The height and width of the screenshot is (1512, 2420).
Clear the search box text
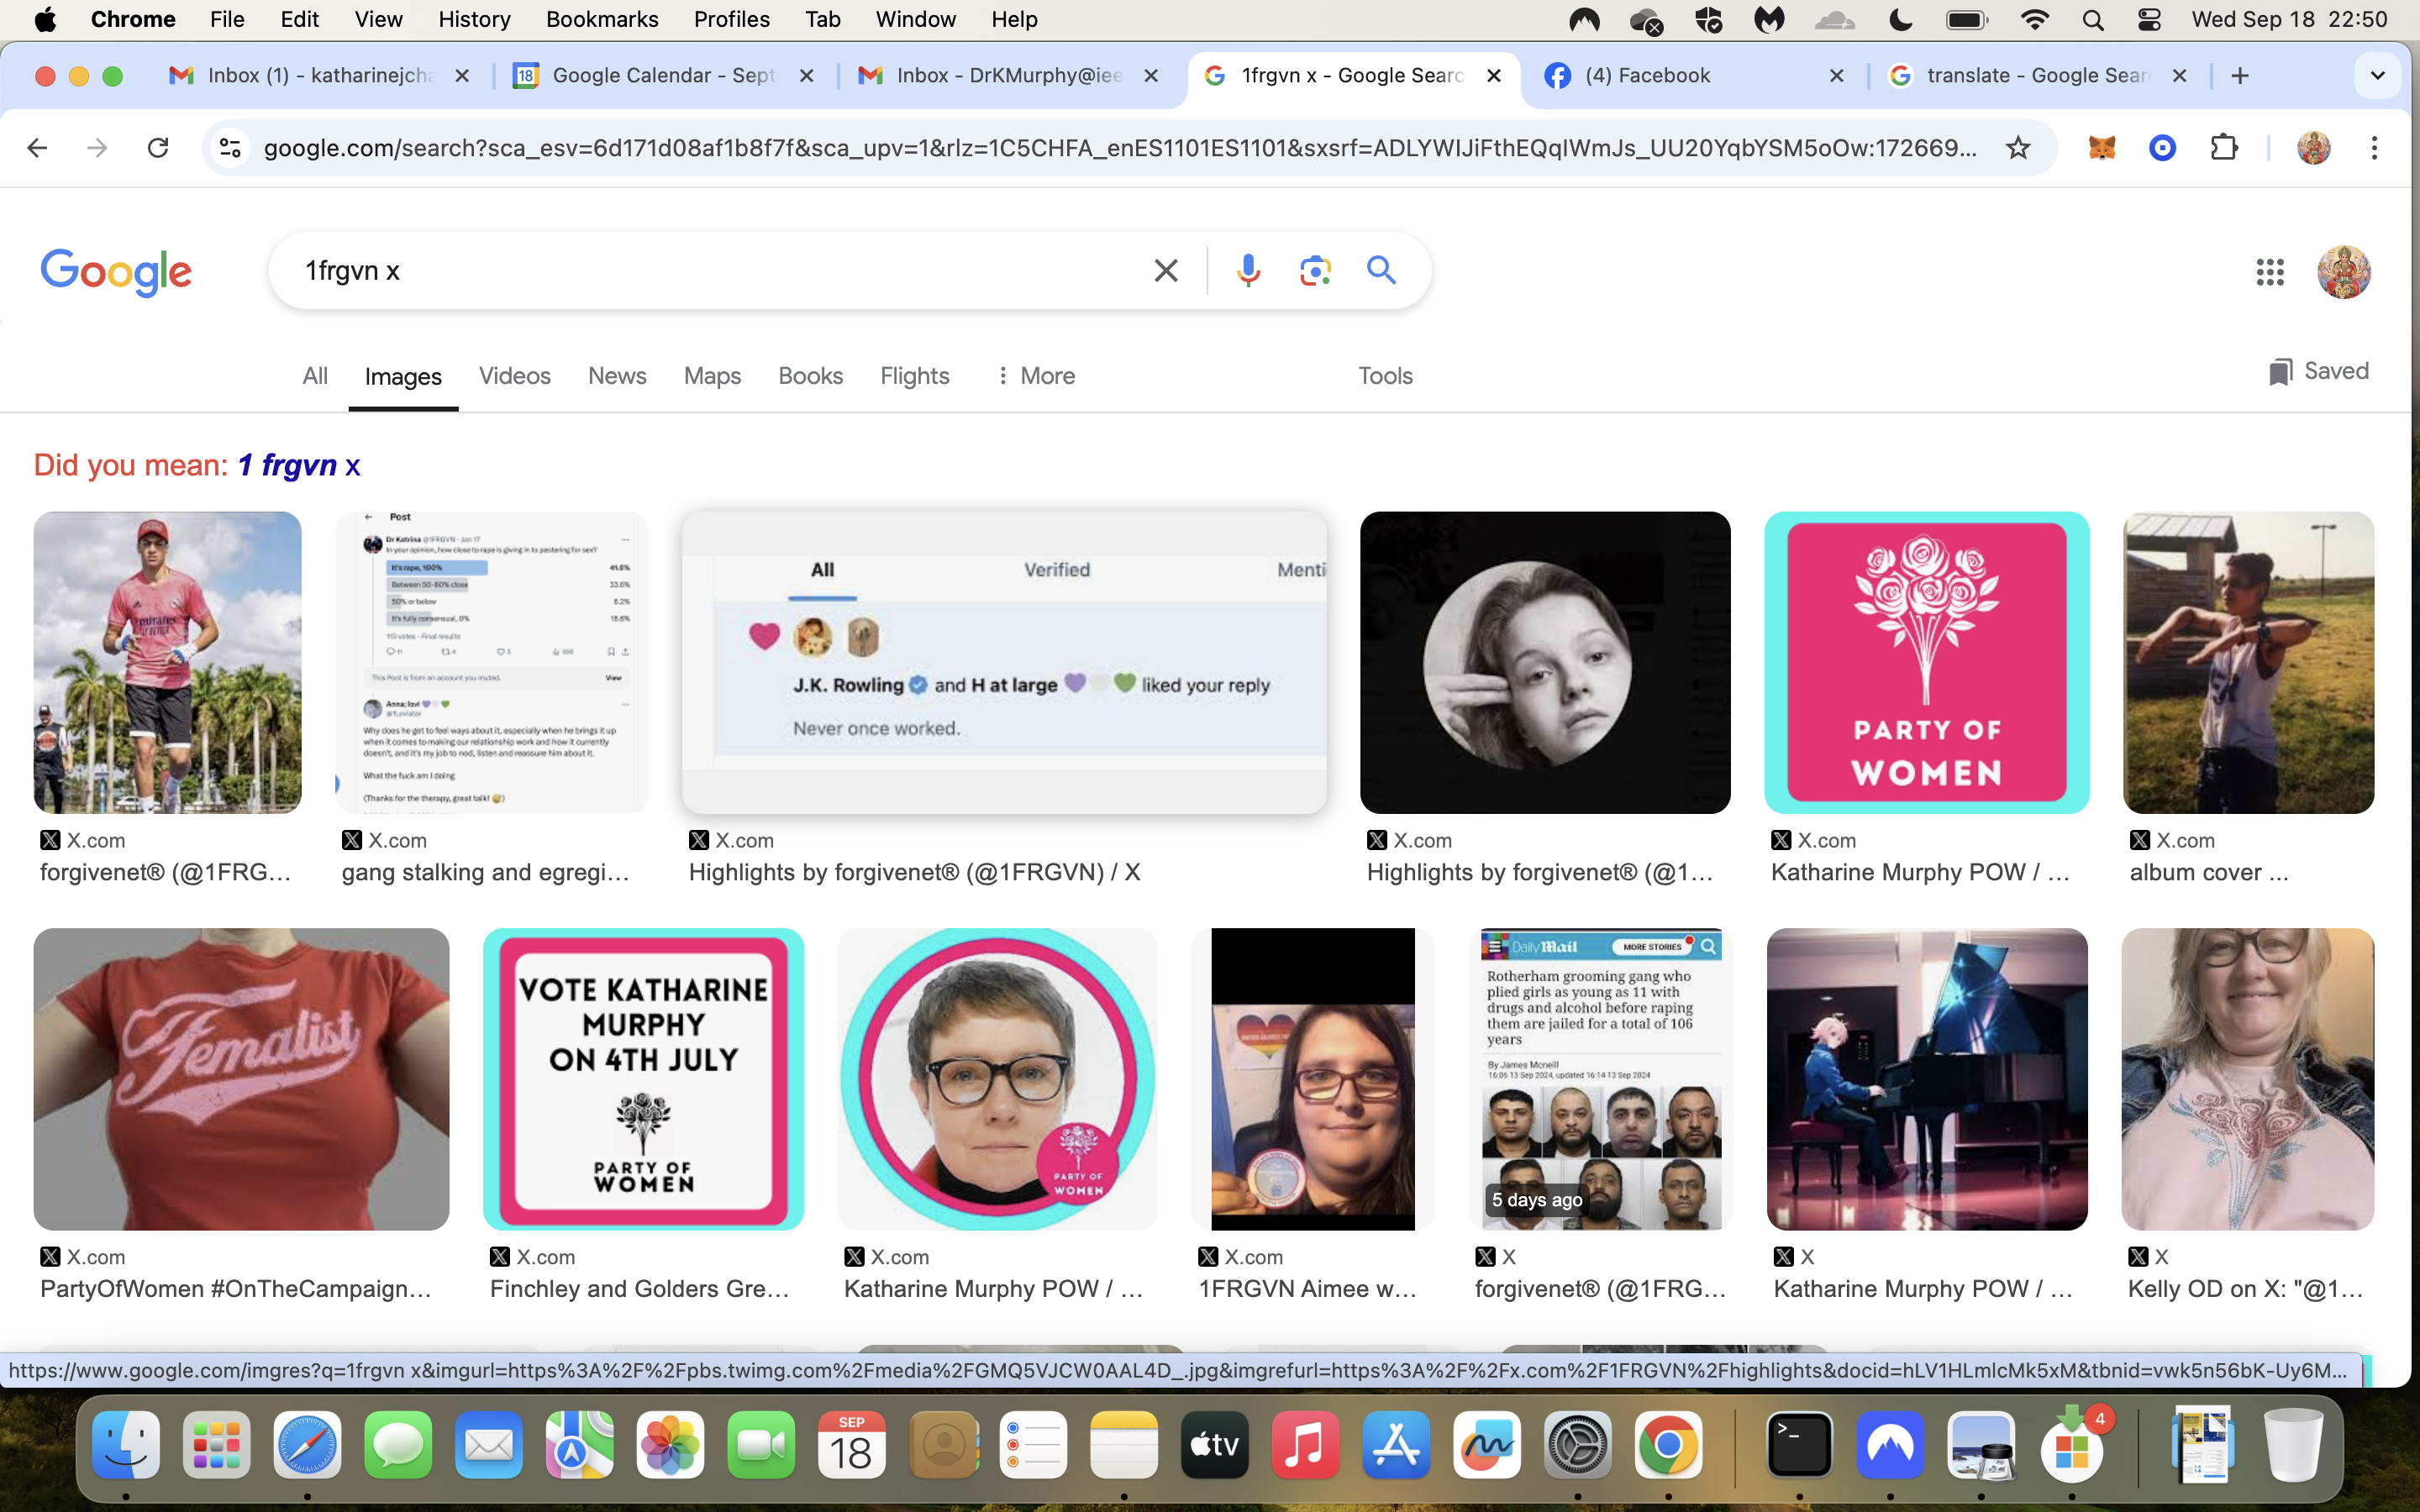tap(1166, 271)
